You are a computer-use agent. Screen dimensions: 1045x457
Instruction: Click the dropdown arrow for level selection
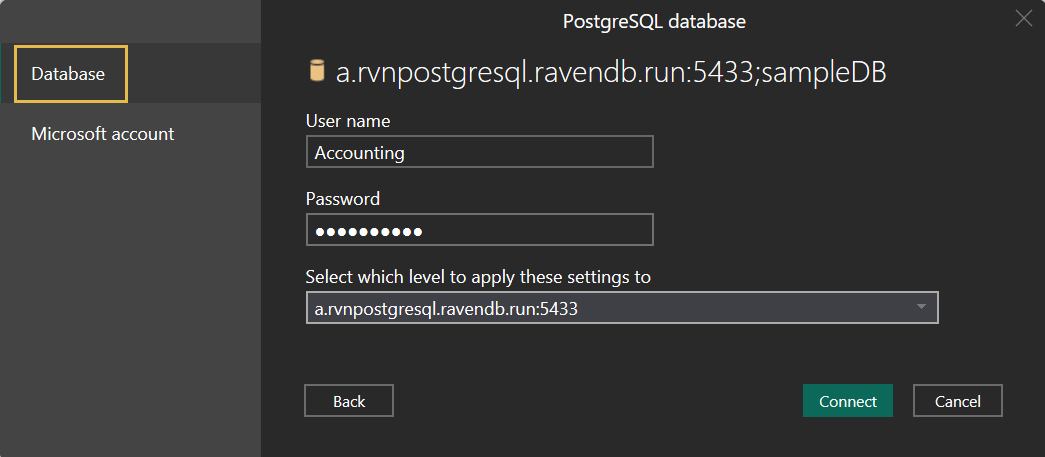click(x=921, y=307)
